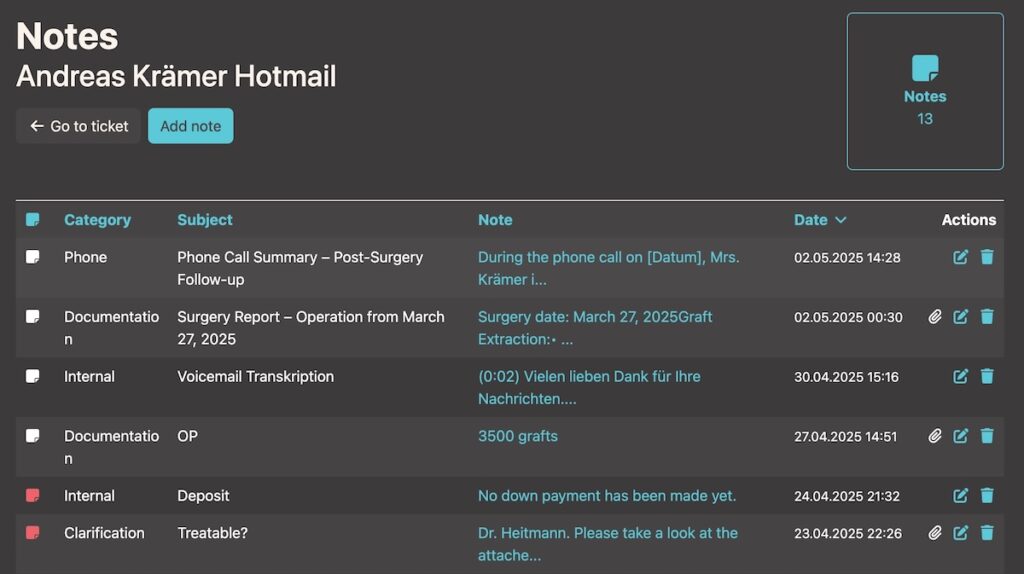This screenshot has width=1024, height=574.
Task: Go back to ticket
Action: 79,126
